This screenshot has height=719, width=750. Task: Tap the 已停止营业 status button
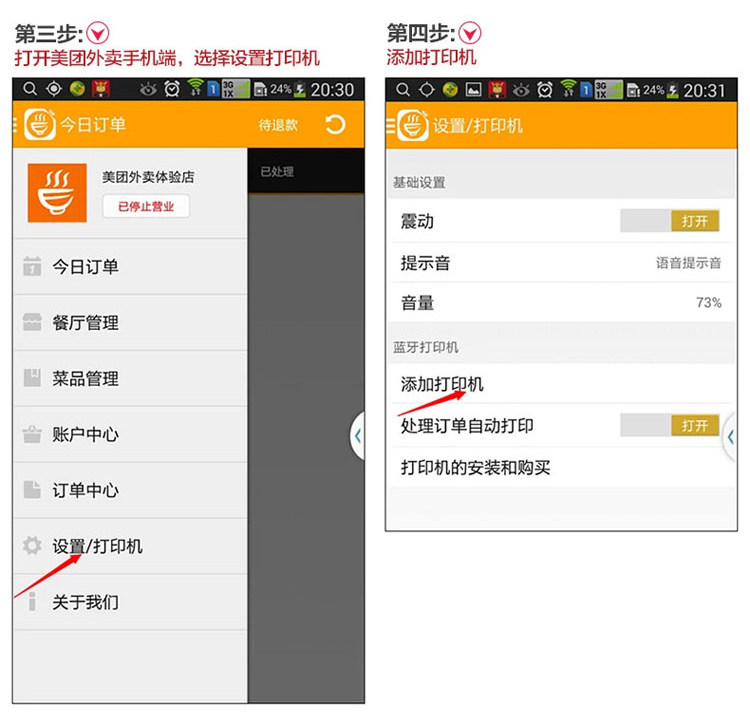pyautogui.click(x=146, y=206)
